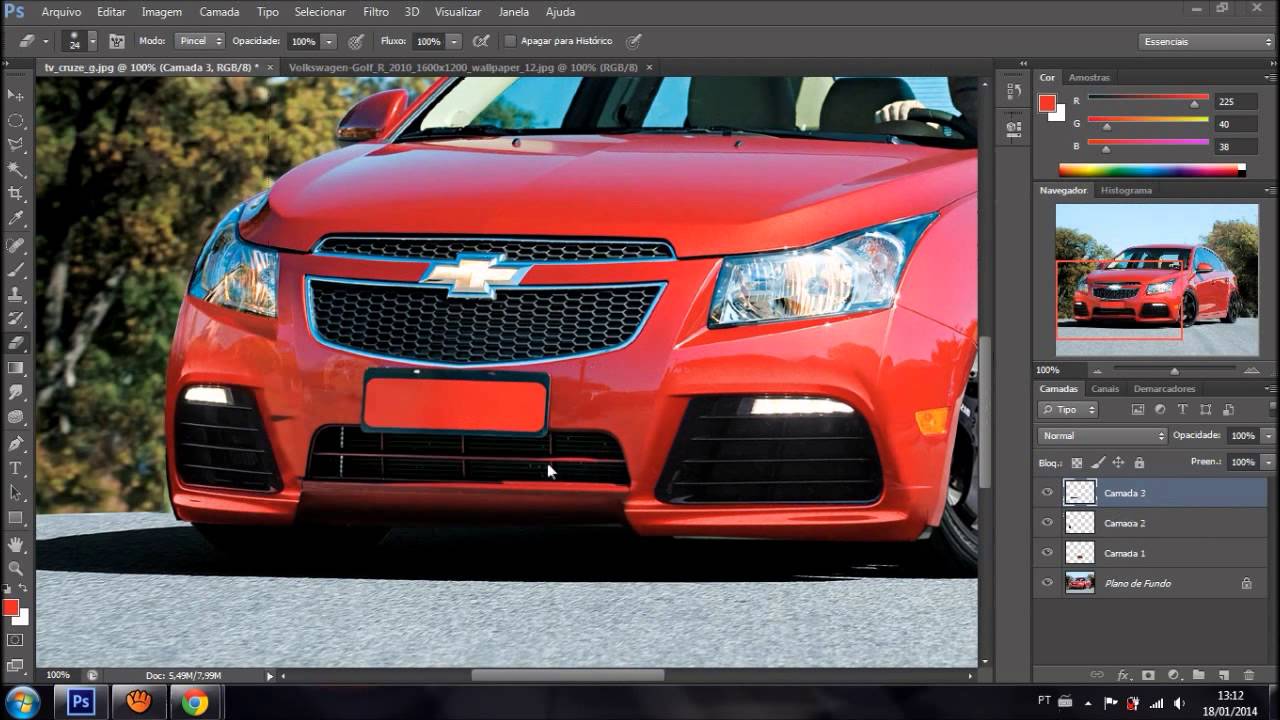The width and height of the screenshot is (1280, 720).
Task: Select the Crop tool
Action: (16, 194)
